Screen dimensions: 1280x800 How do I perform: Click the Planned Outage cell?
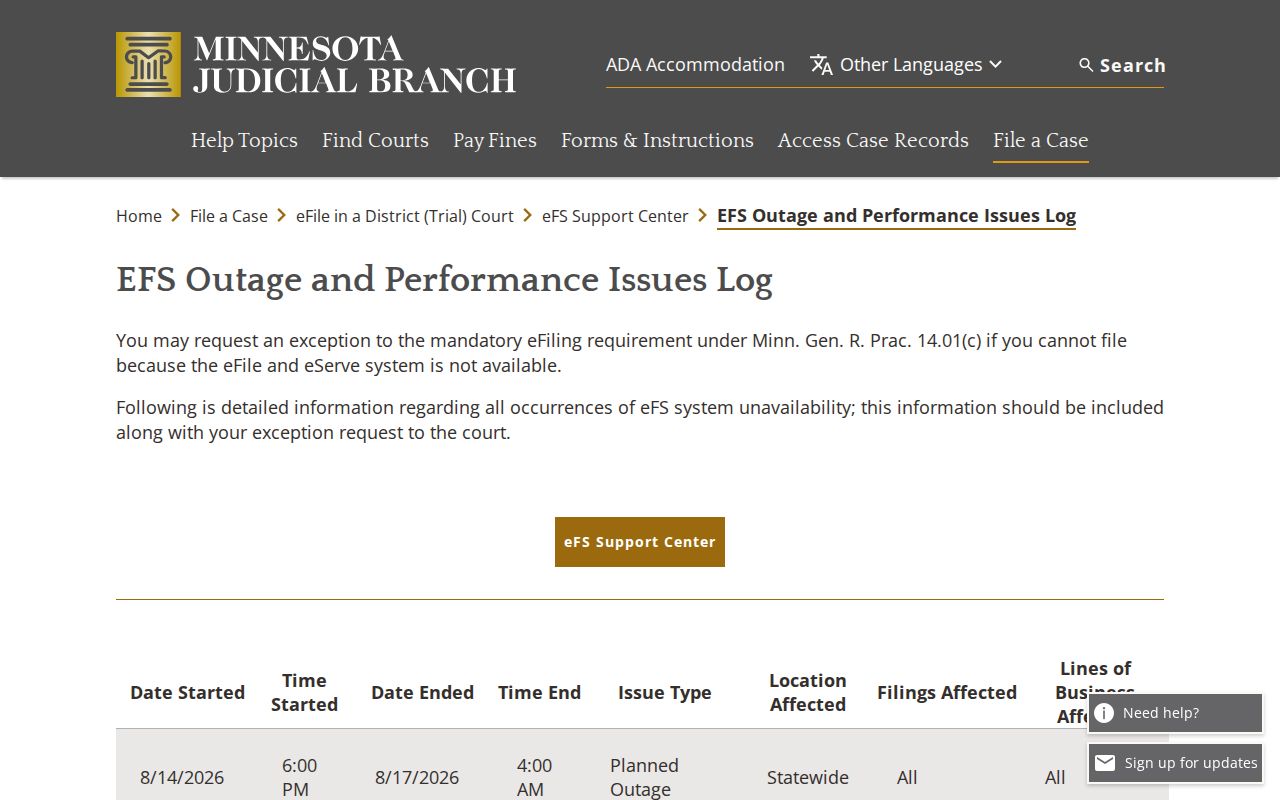click(644, 777)
